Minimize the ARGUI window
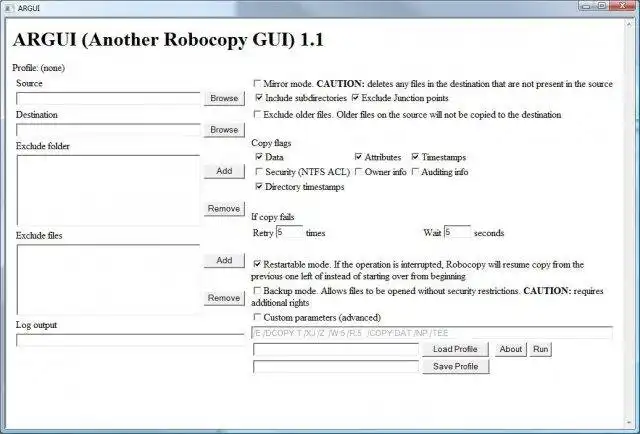This screenshot has width=640, height=434. [587, 6]
